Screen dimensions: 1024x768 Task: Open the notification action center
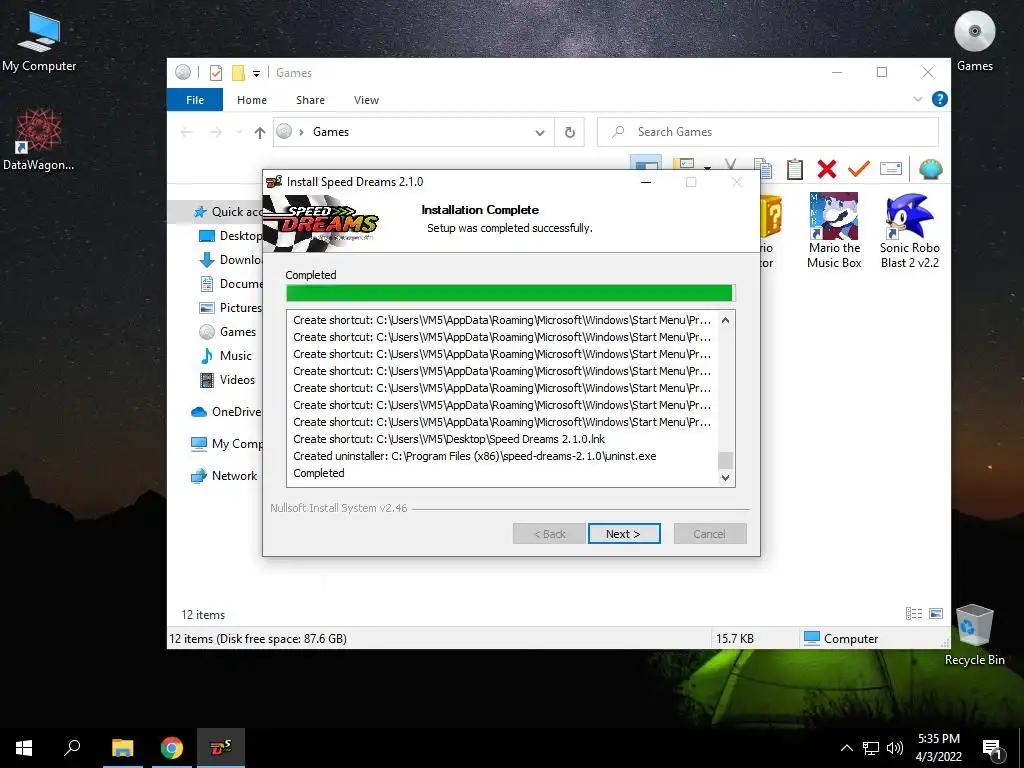992,749
